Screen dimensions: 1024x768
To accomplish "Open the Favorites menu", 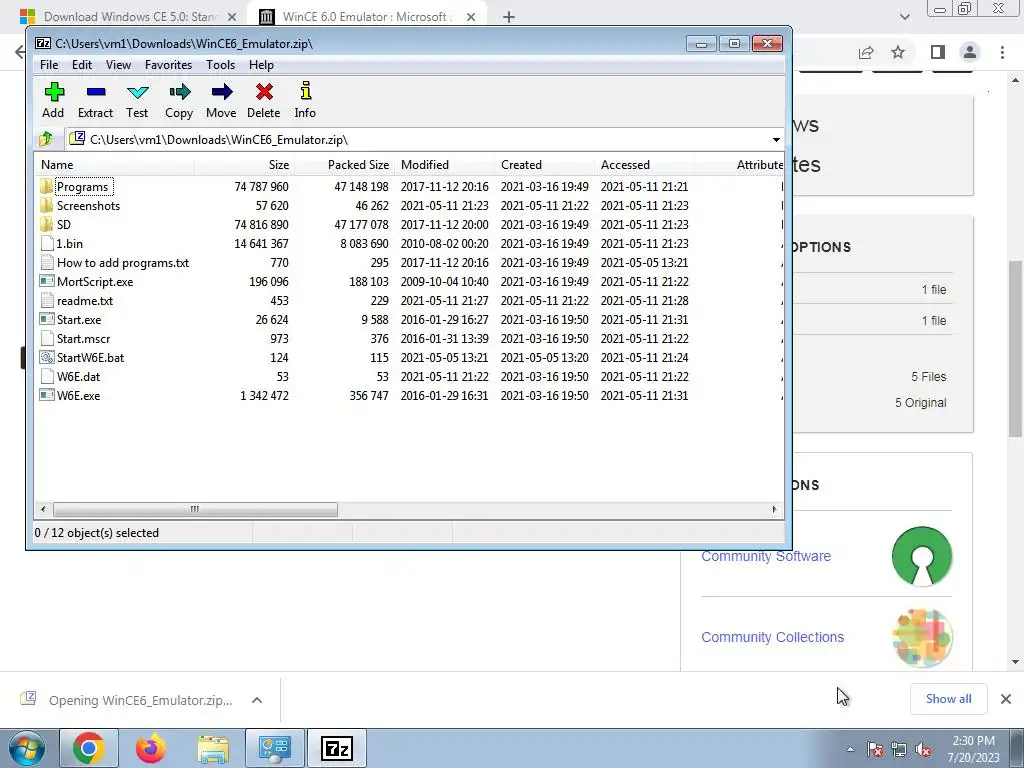I will (x=168, y=65).
